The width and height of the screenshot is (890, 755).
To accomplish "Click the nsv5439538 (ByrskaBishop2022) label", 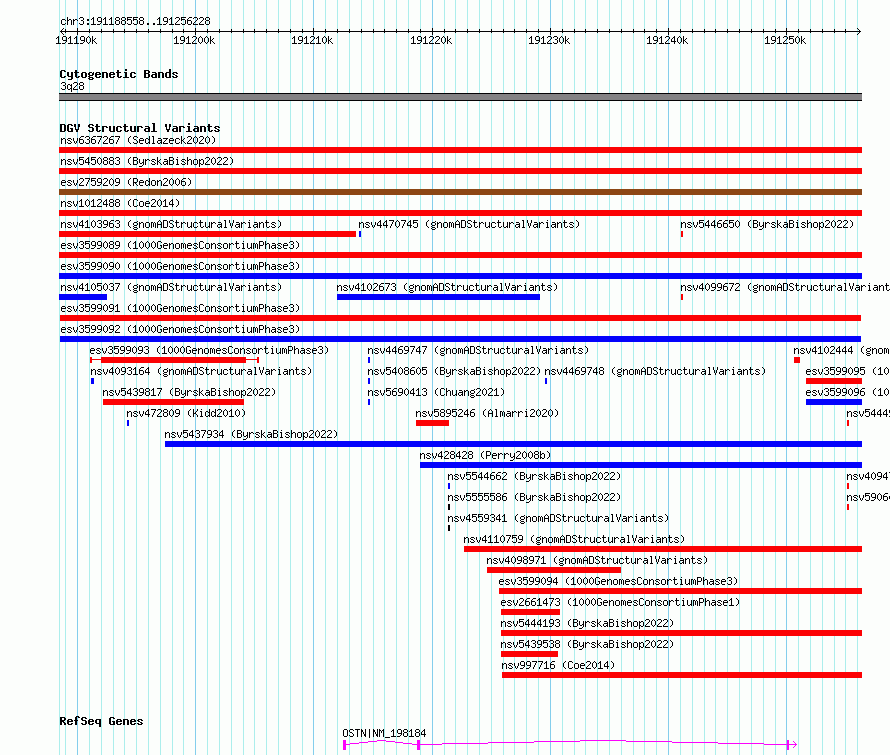I will [587, 644].
